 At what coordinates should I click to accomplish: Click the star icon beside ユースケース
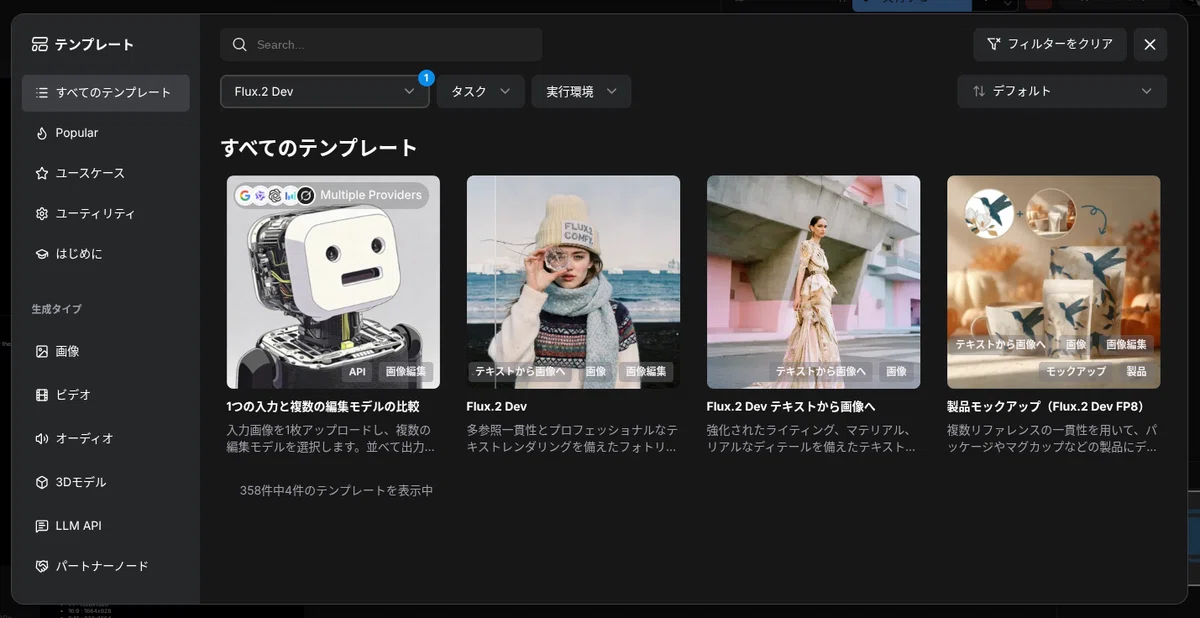(x=41, y=173)
